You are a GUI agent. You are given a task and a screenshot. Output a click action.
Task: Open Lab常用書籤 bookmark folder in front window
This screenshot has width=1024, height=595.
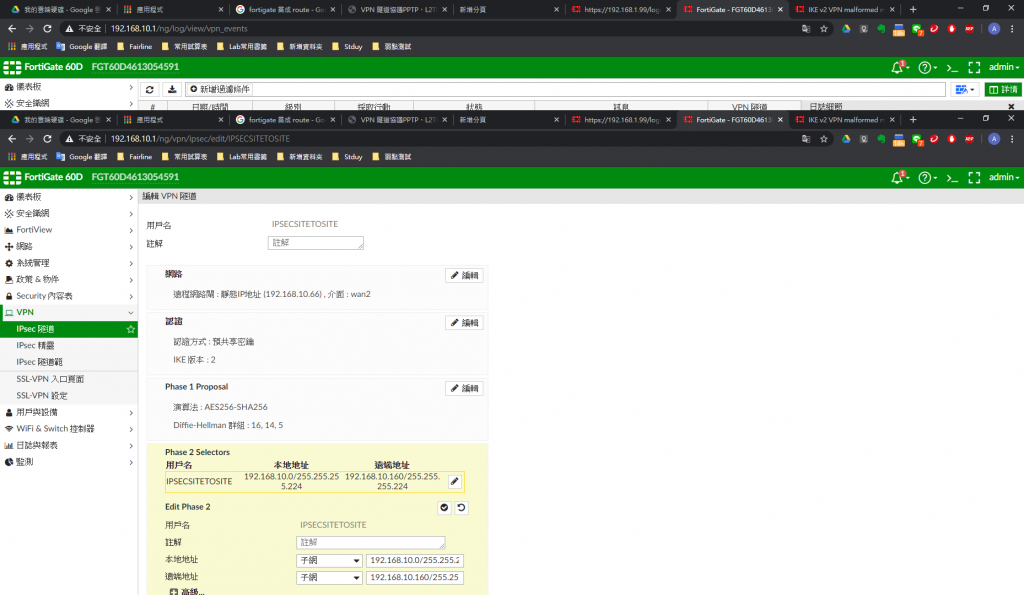[242, 157]
